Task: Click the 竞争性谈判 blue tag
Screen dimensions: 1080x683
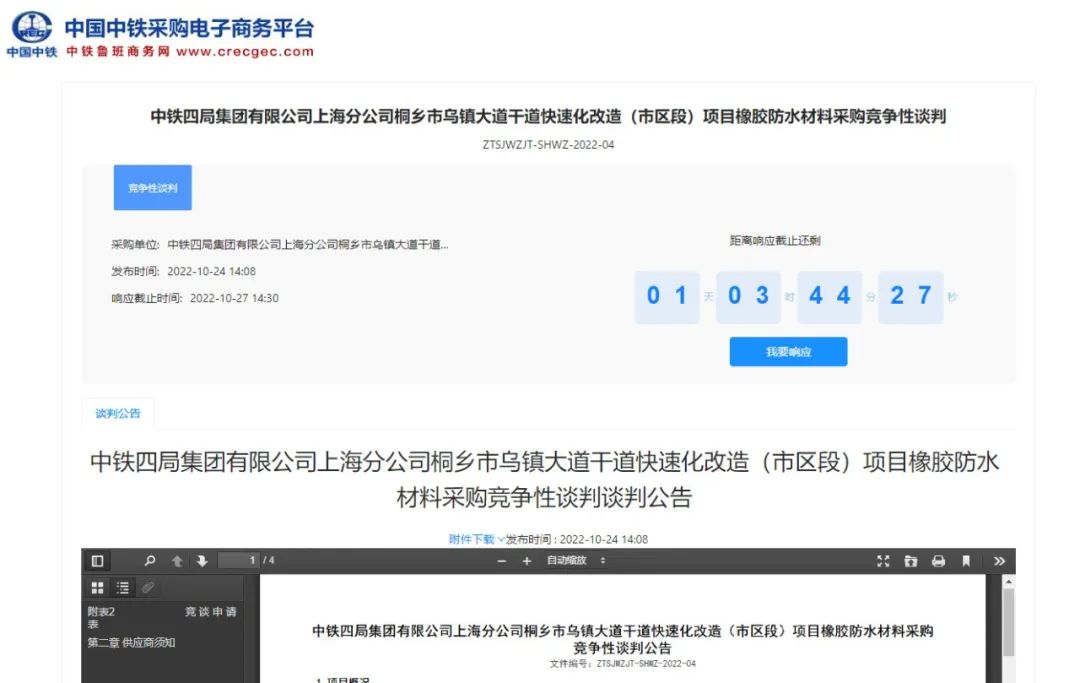Action: click(153, 187)
